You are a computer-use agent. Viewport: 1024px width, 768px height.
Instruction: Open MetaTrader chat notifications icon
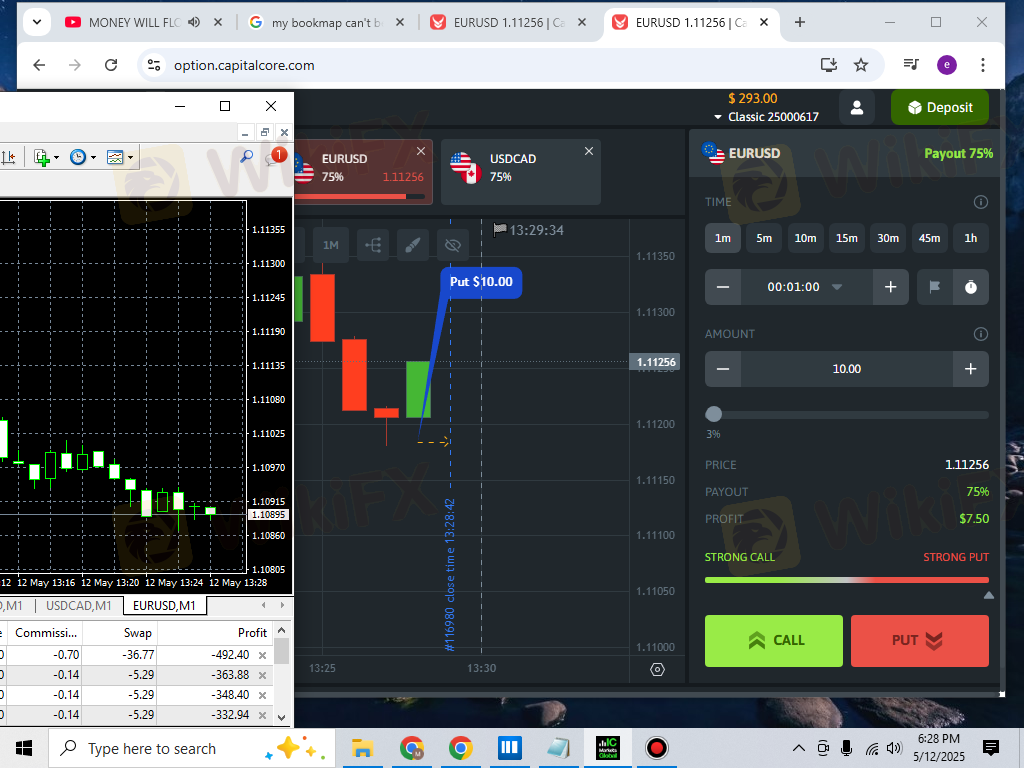[x=275, y=157]
